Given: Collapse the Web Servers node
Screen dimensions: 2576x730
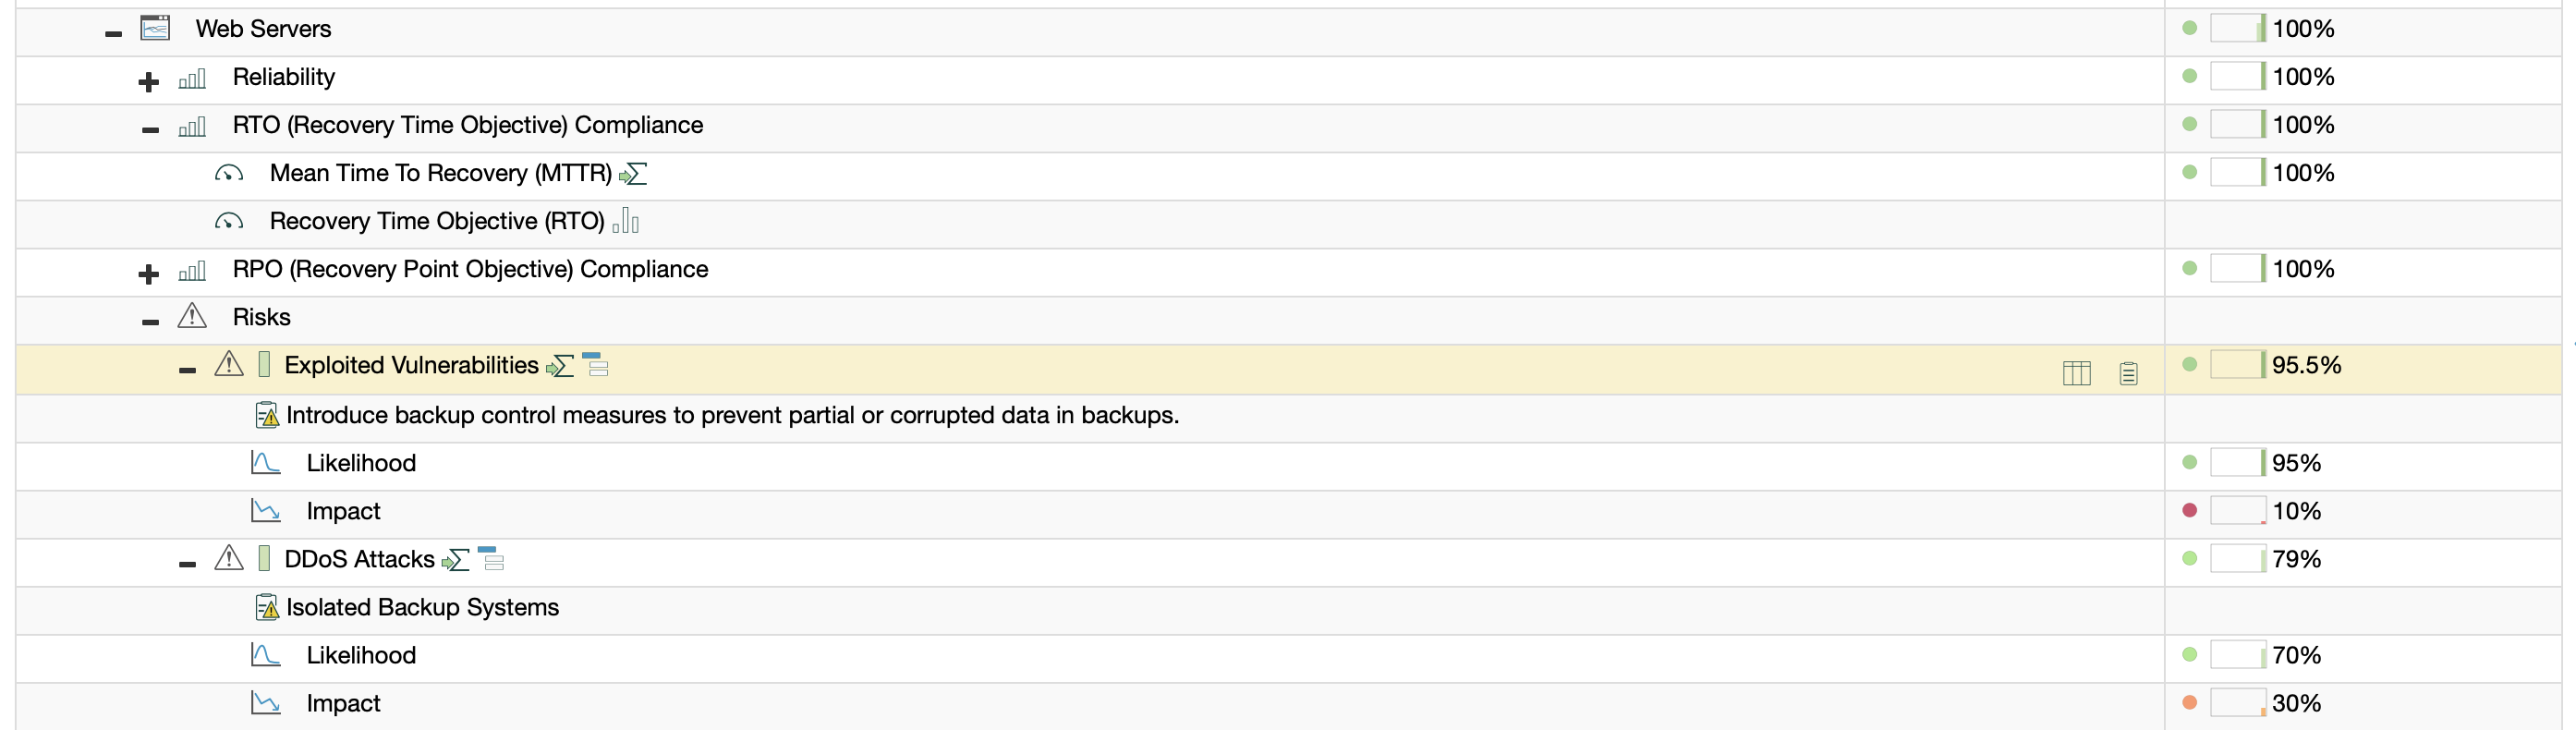Looking at the screenshot, I should click(113, 33).
